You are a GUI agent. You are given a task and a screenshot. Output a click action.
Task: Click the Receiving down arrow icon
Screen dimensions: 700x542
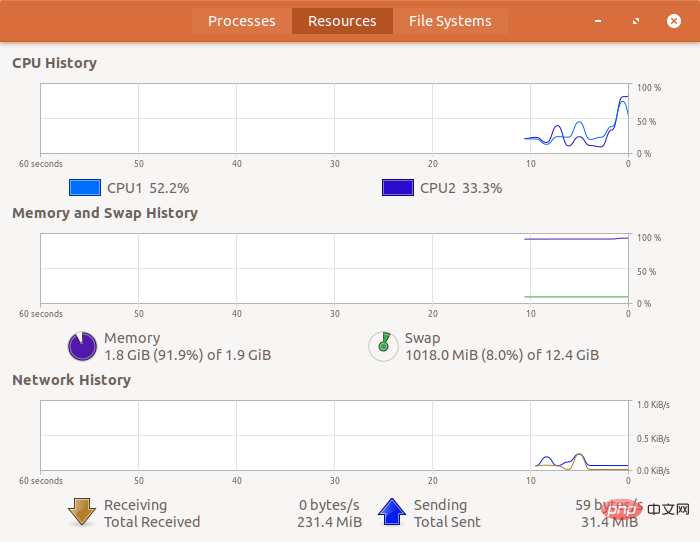pos(81,512)
